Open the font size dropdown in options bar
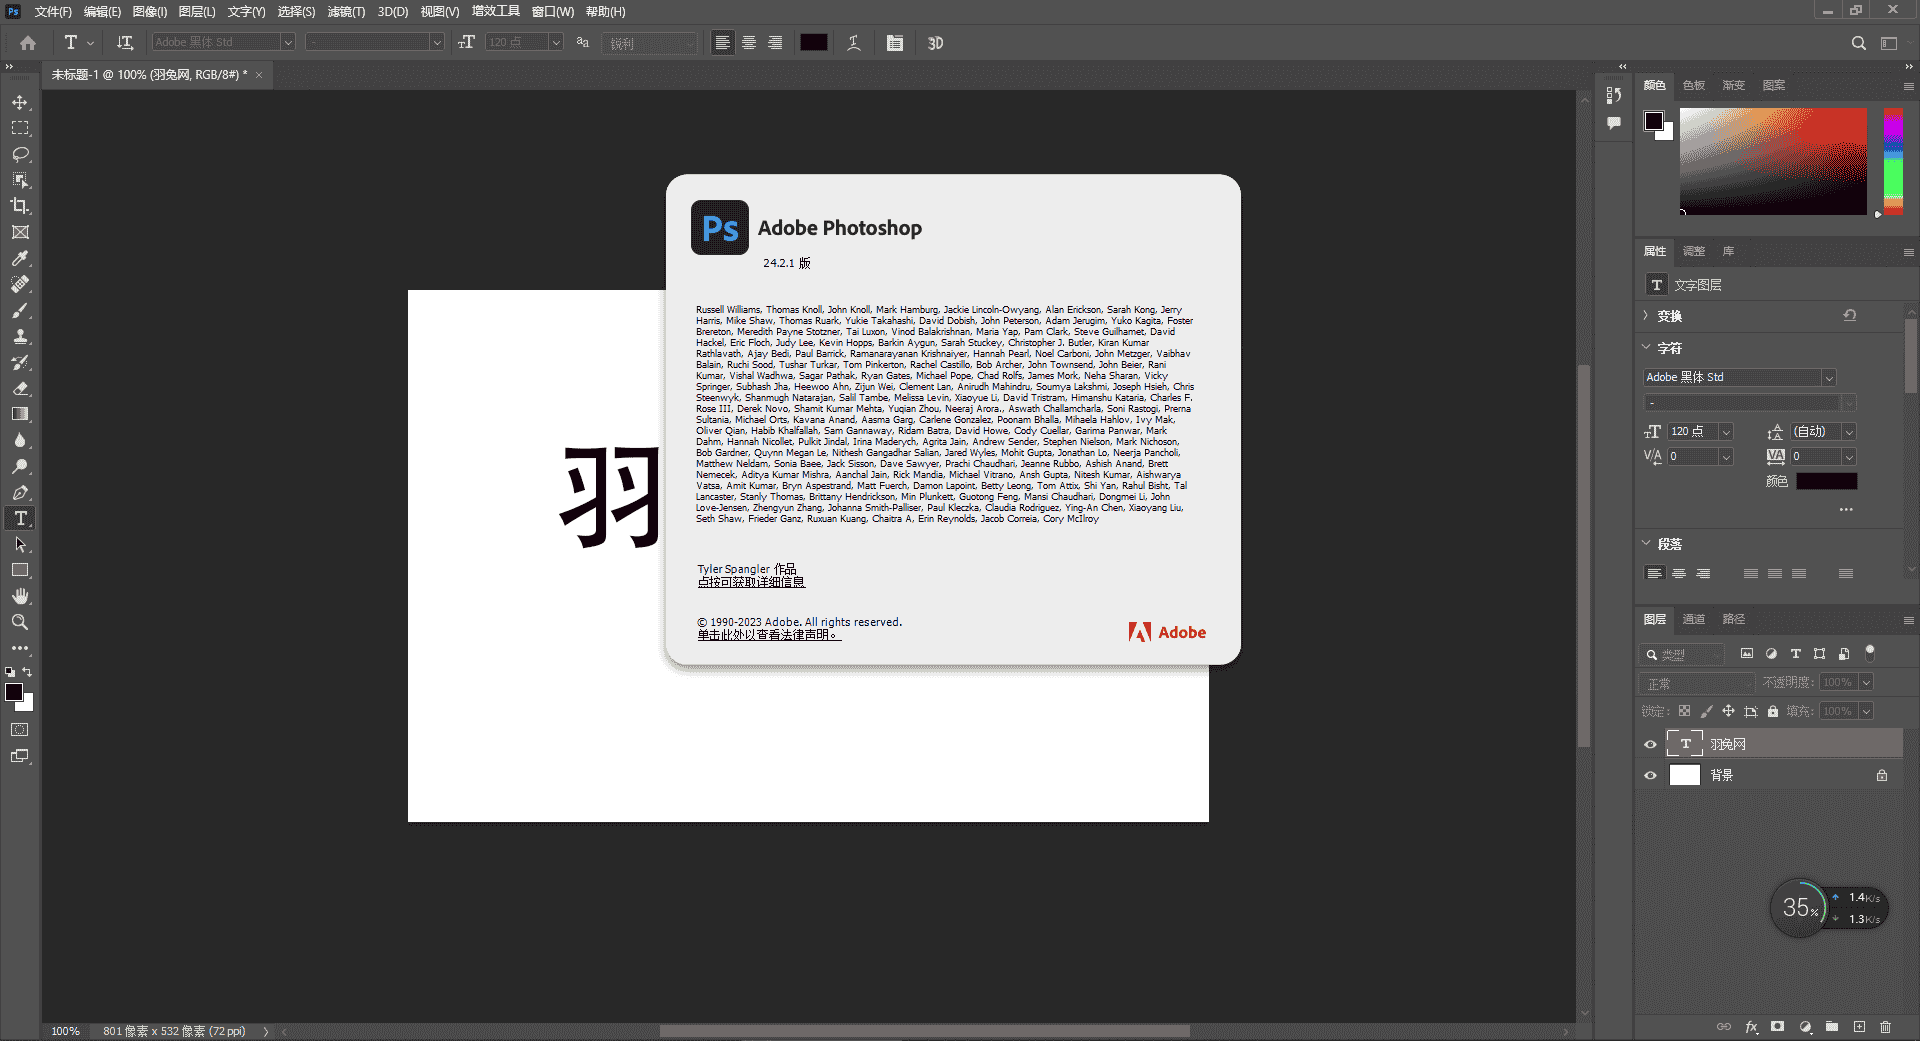Viewport: 1920px width, 1041px height. point(555,42)
